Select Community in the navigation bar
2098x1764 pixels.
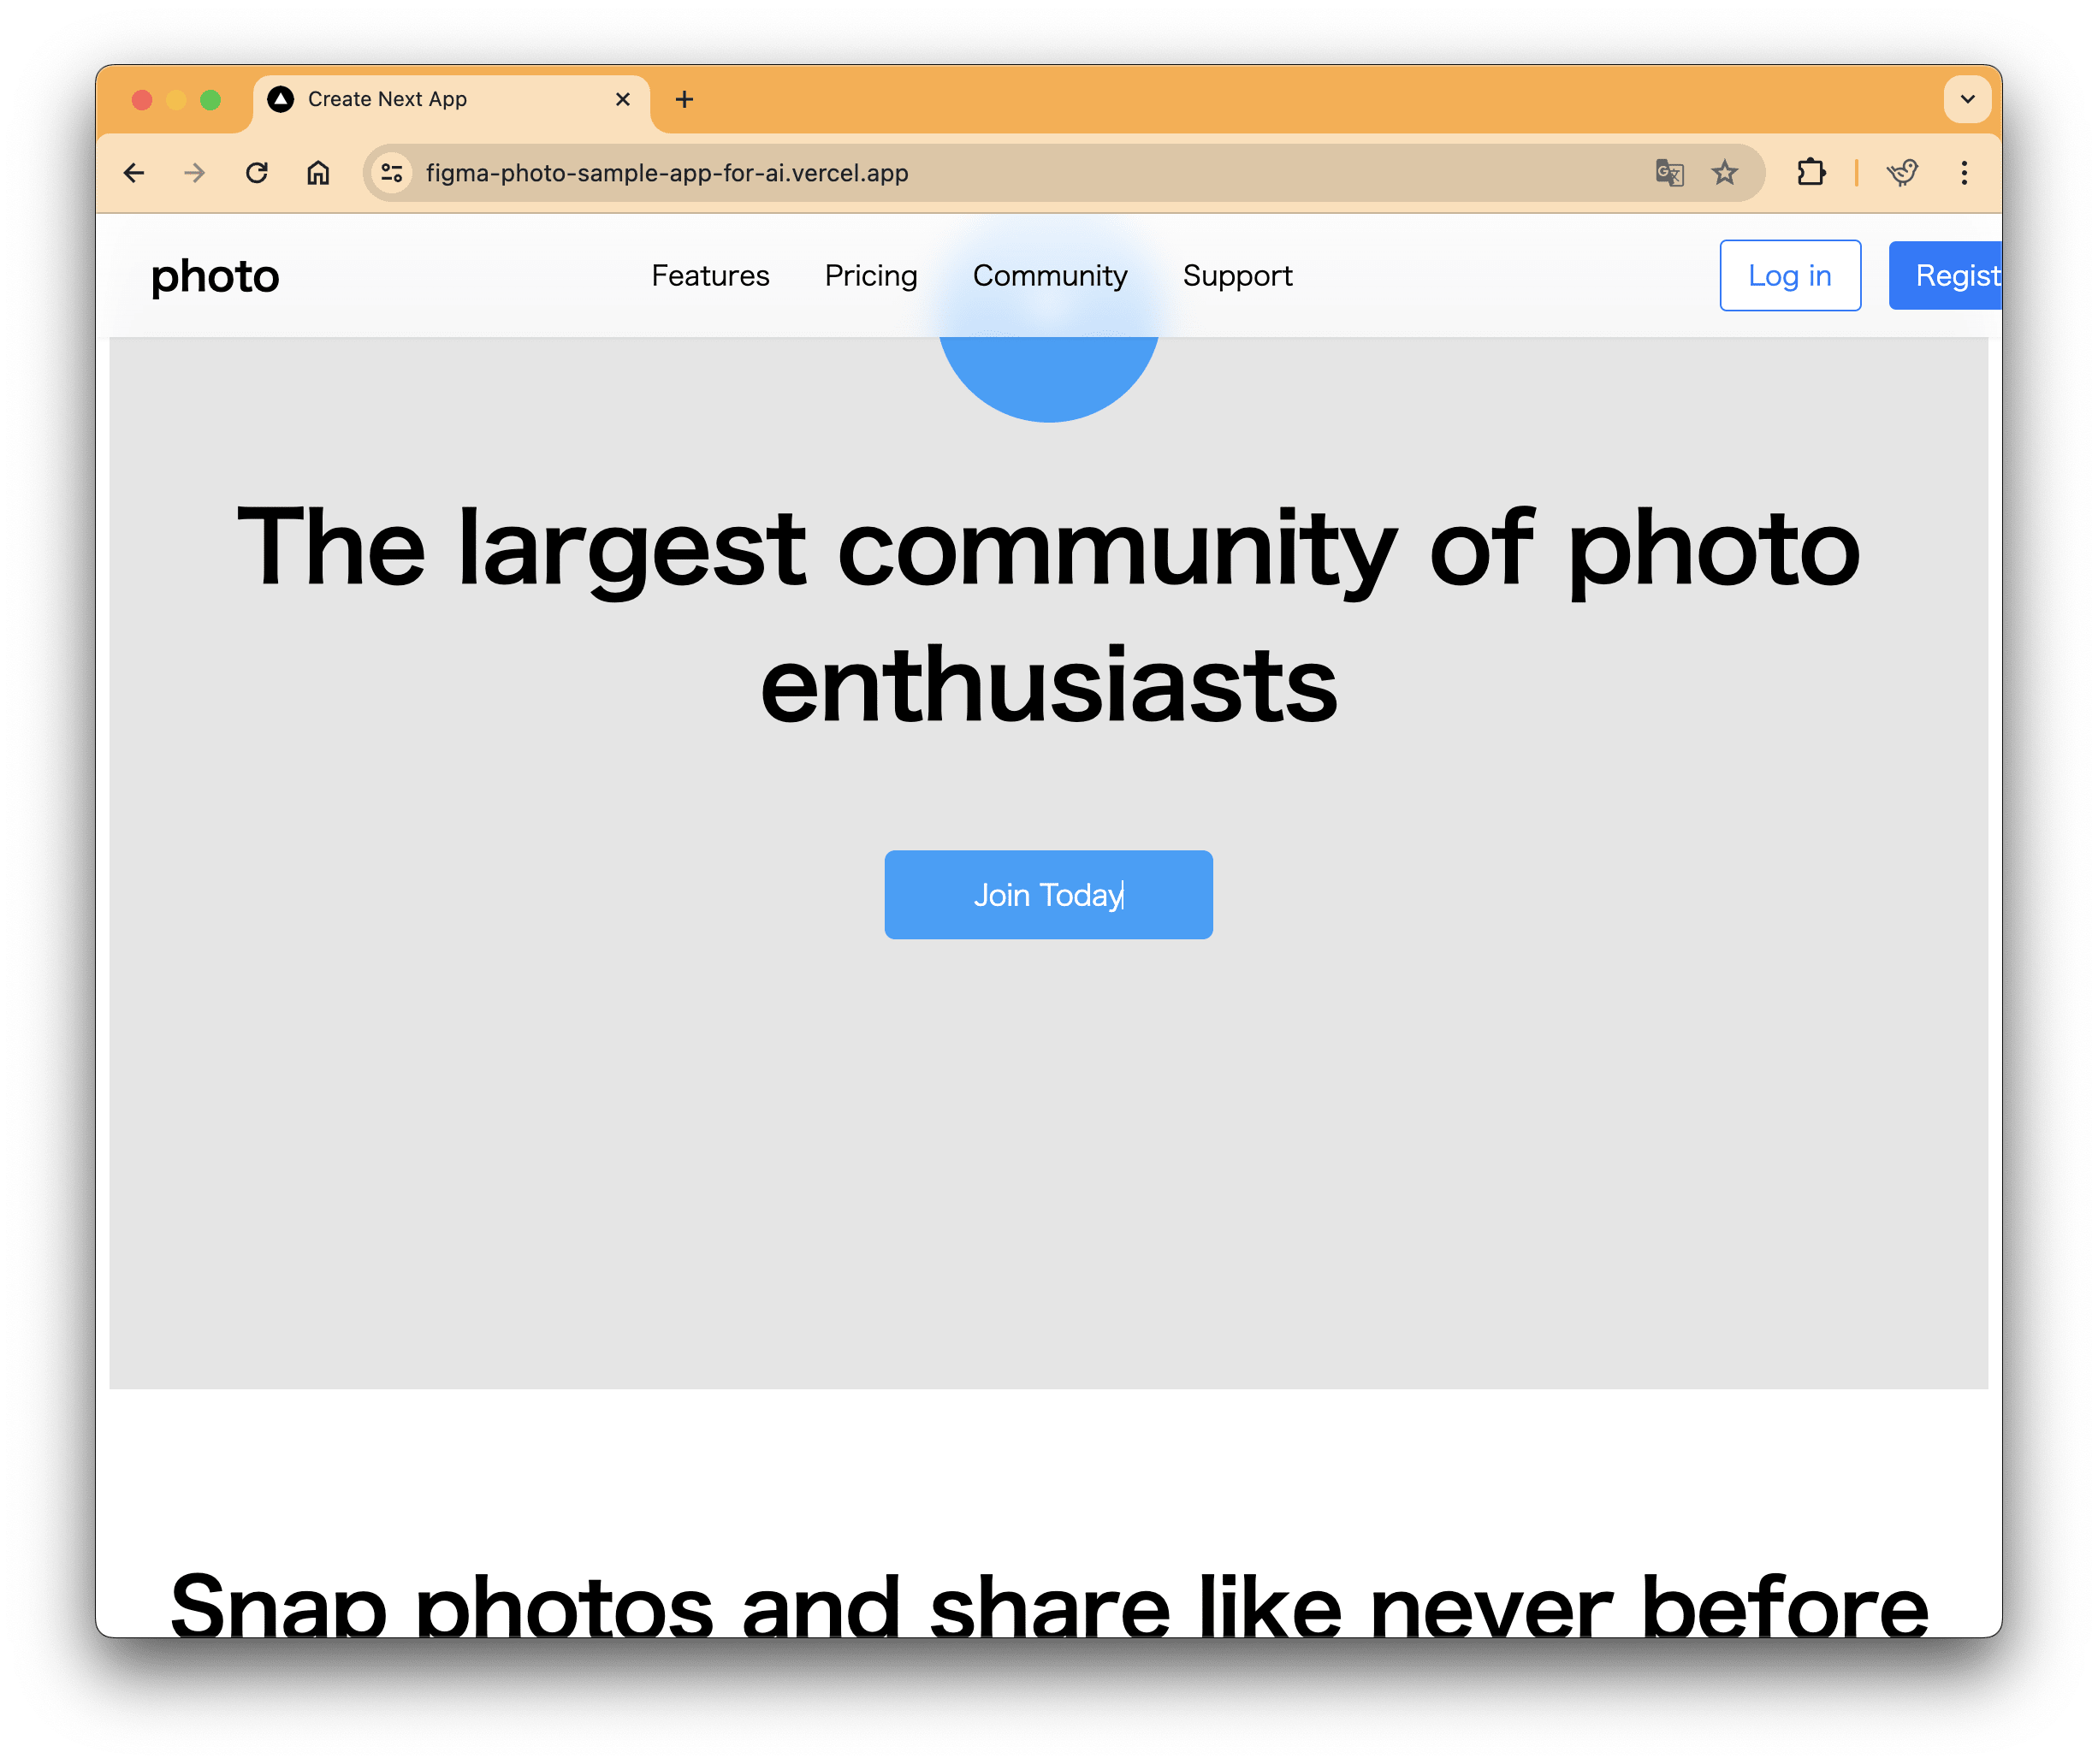(x=1049, y=275)
